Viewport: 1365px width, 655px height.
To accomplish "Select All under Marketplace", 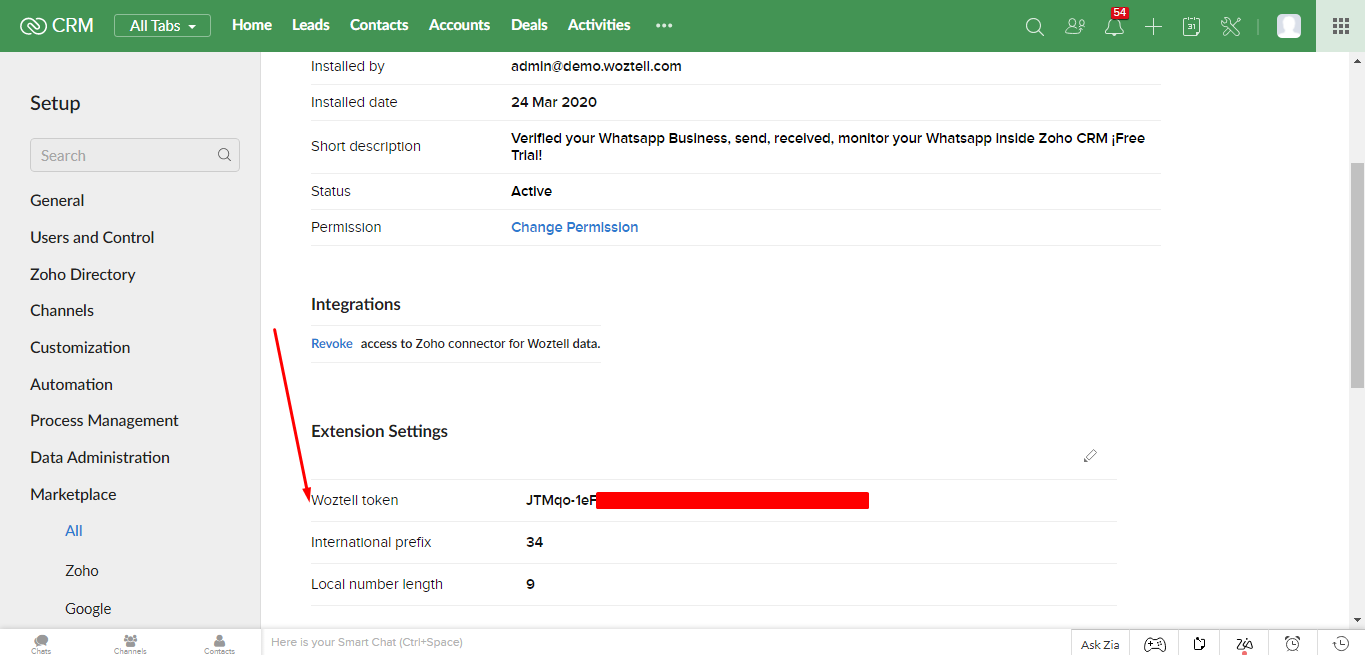I will (74, 531).
